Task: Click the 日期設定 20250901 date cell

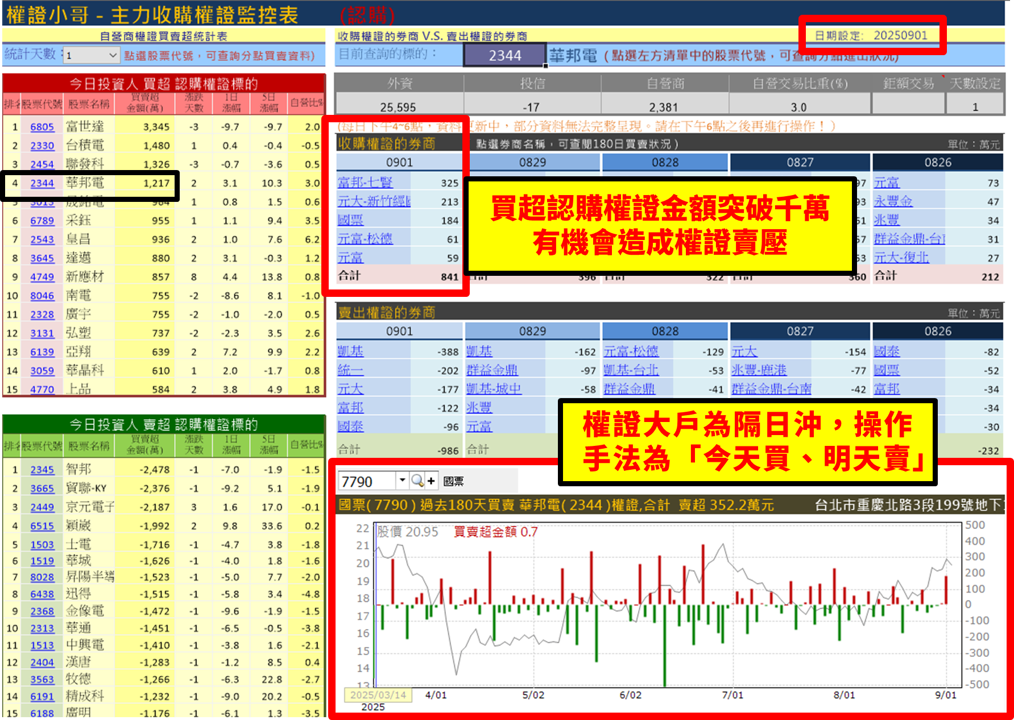Action: (x=872, y=36)
